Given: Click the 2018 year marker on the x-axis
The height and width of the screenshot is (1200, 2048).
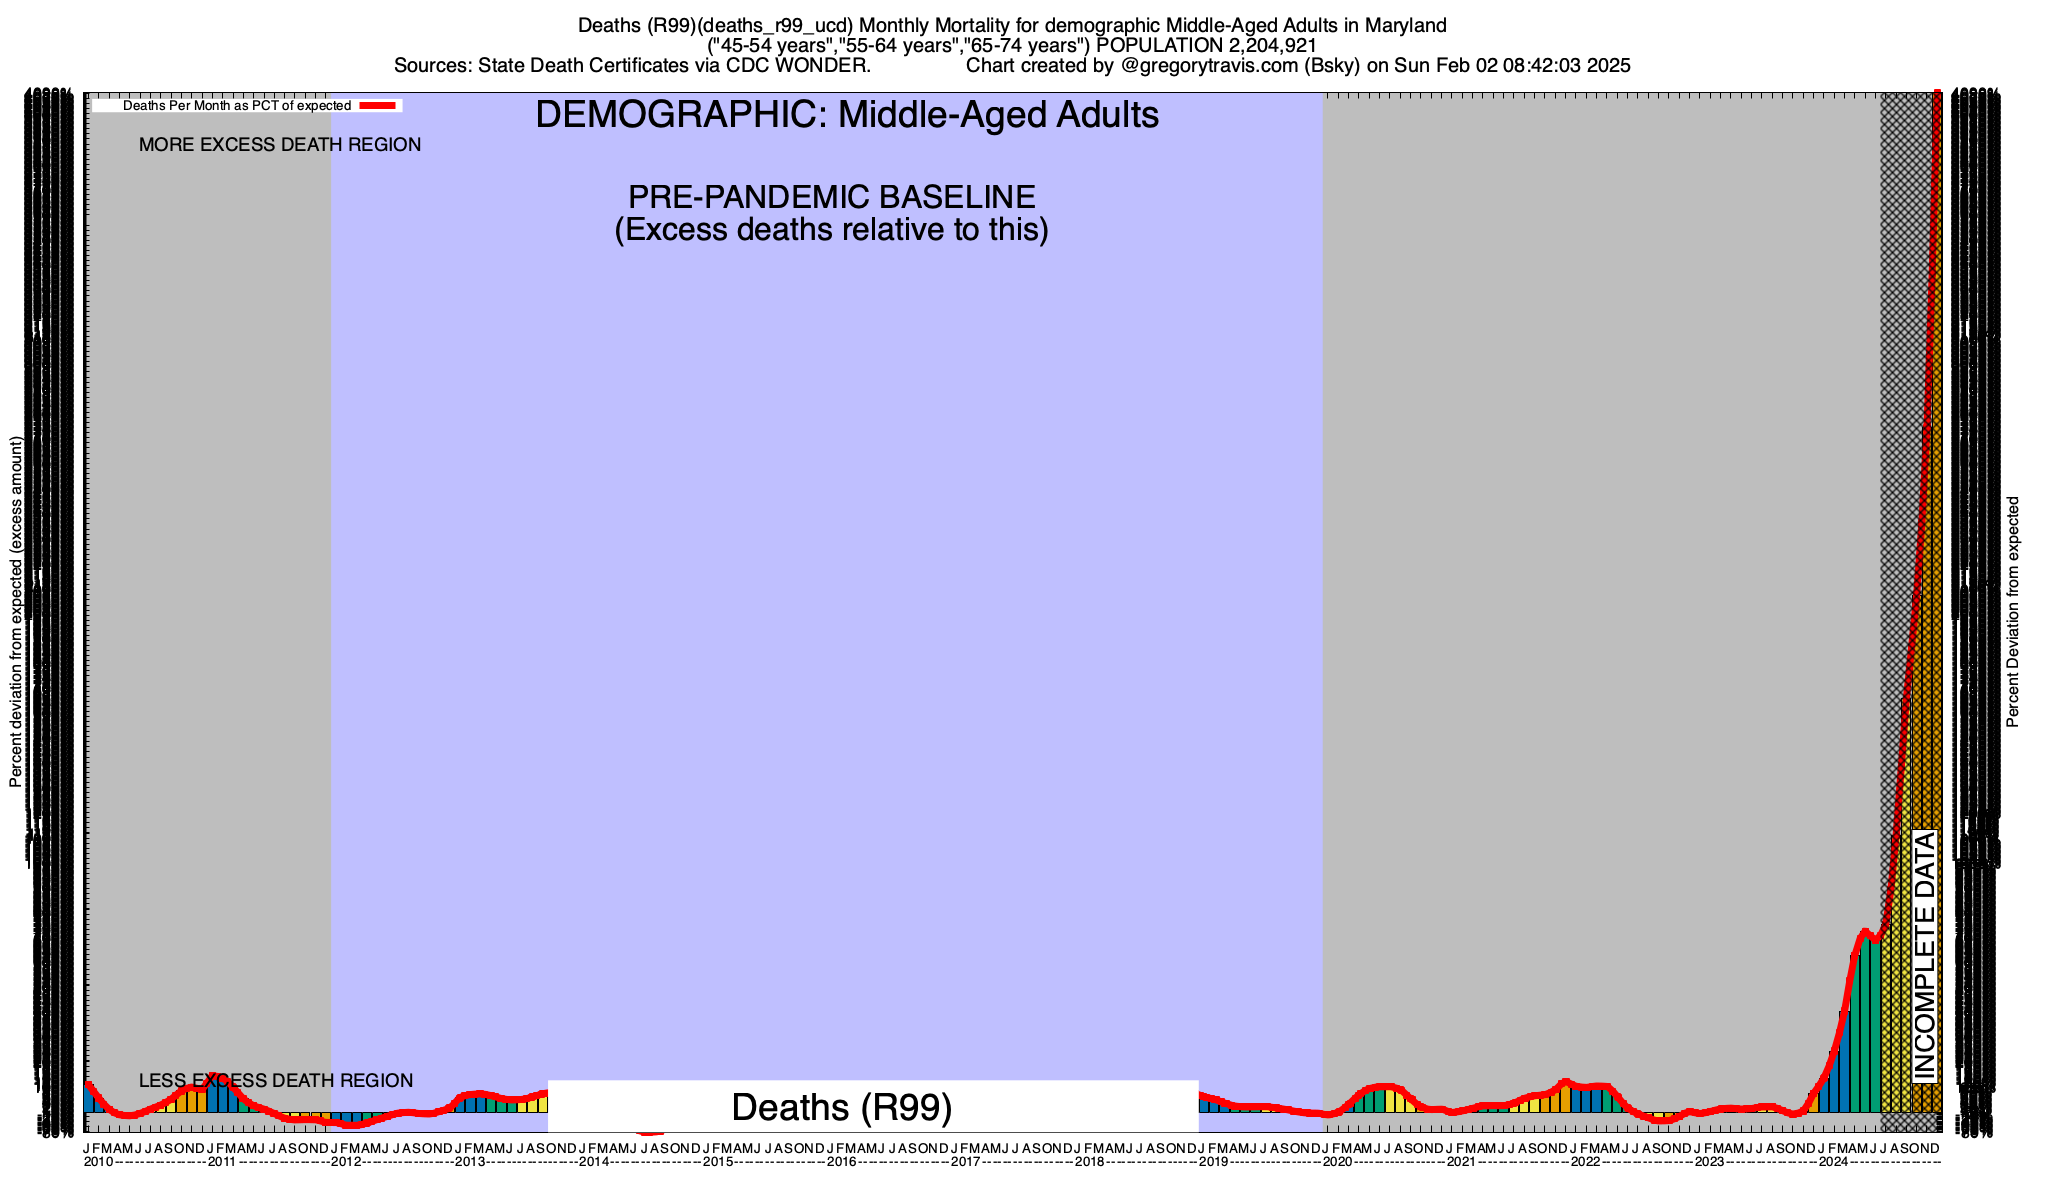Looking at the screenshot, I should click(x=1089, y=1162).
